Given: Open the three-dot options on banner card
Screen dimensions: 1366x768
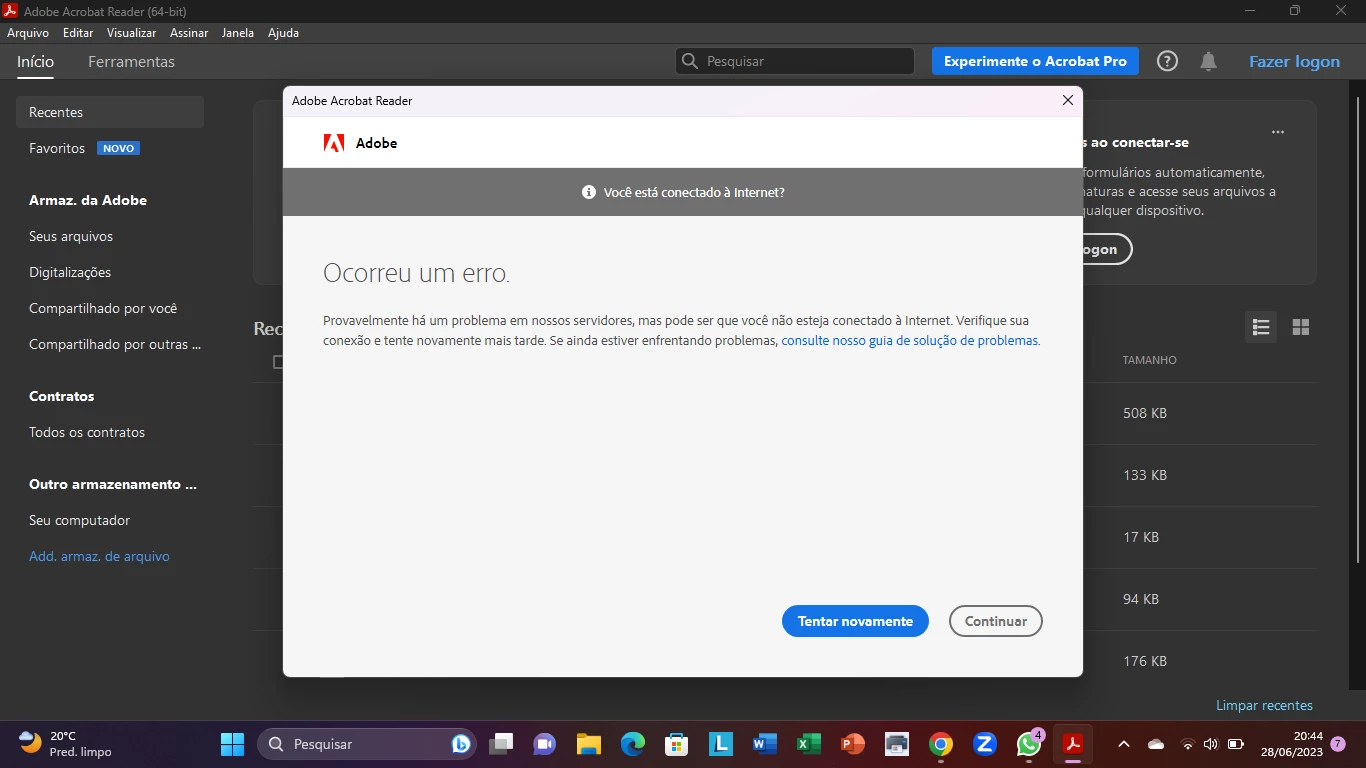Looking at the screenshot, I should point(1278,132).
